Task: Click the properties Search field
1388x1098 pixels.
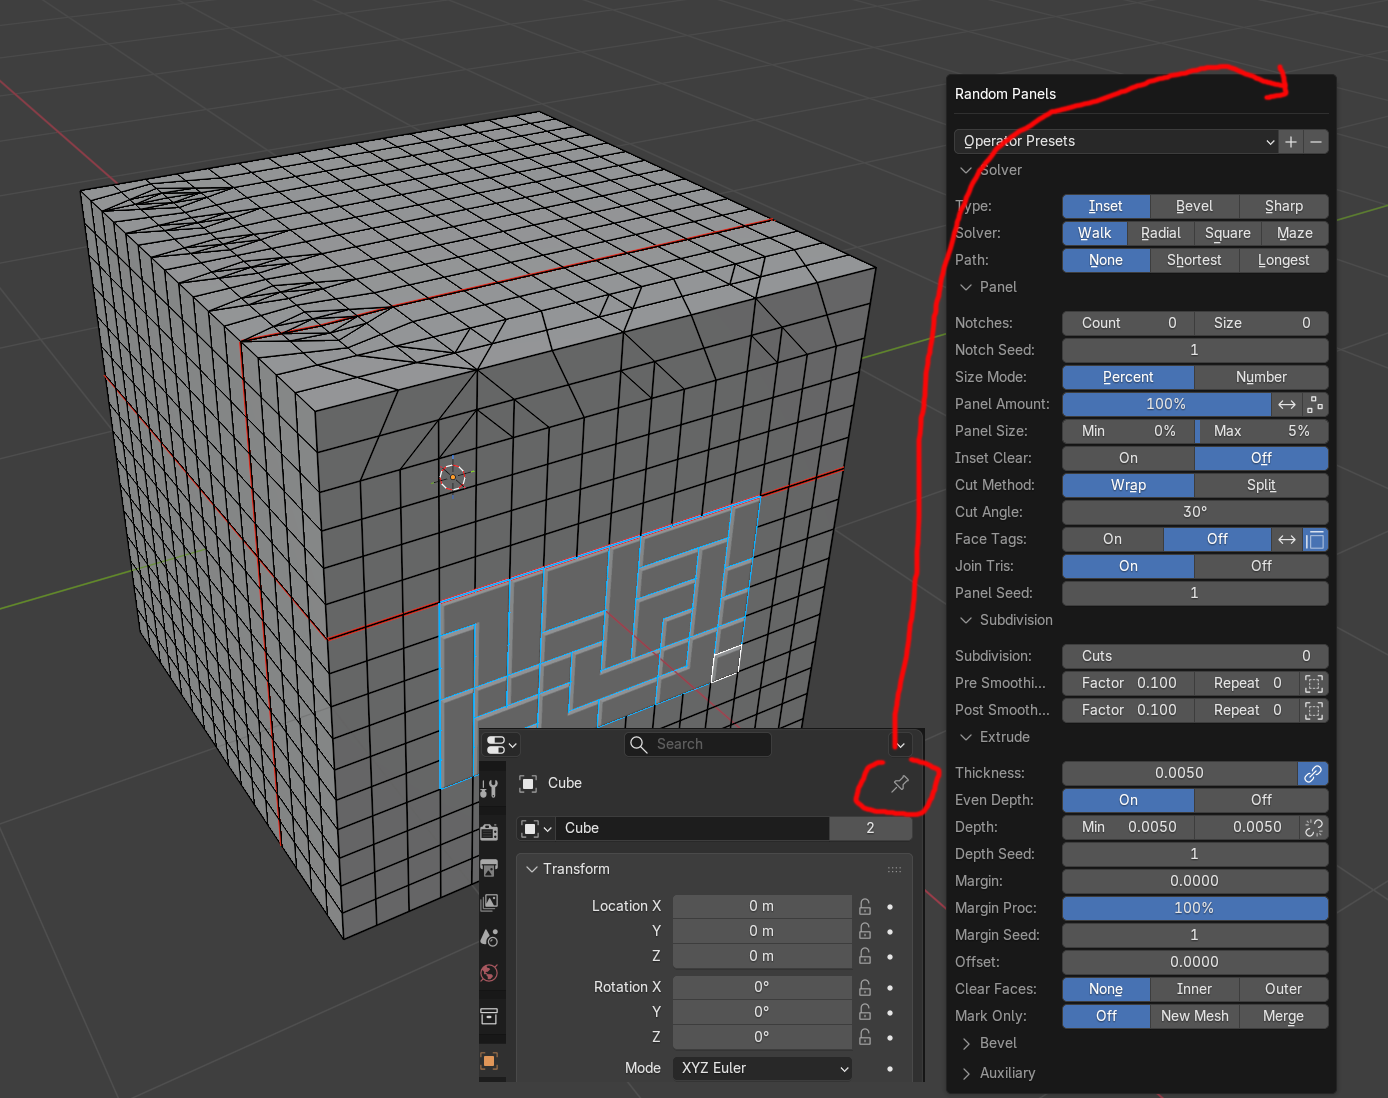Action: tap(698, 744)
